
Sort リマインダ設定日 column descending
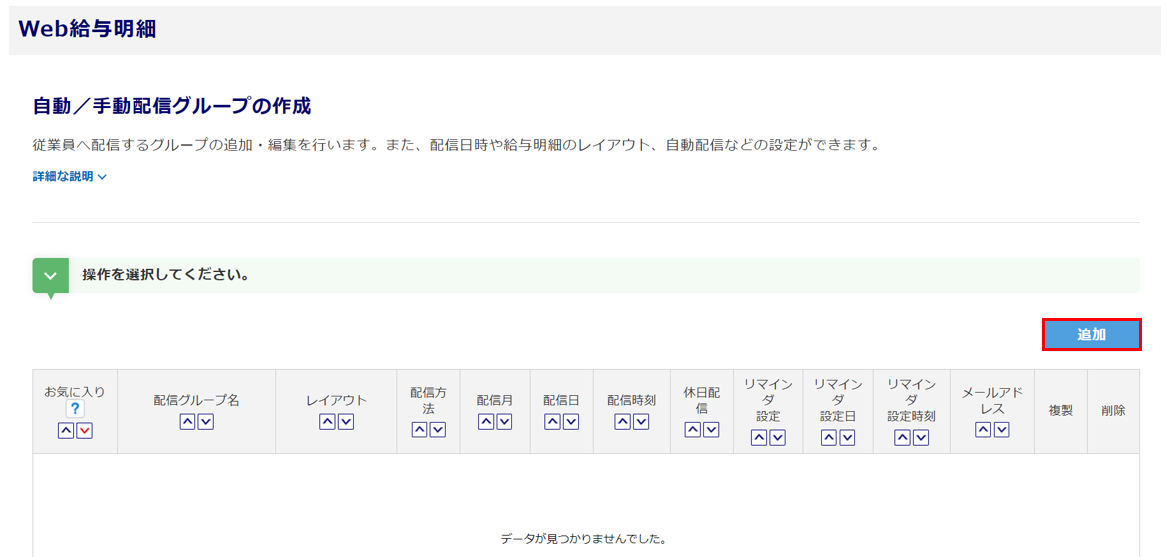coord(847,438)
